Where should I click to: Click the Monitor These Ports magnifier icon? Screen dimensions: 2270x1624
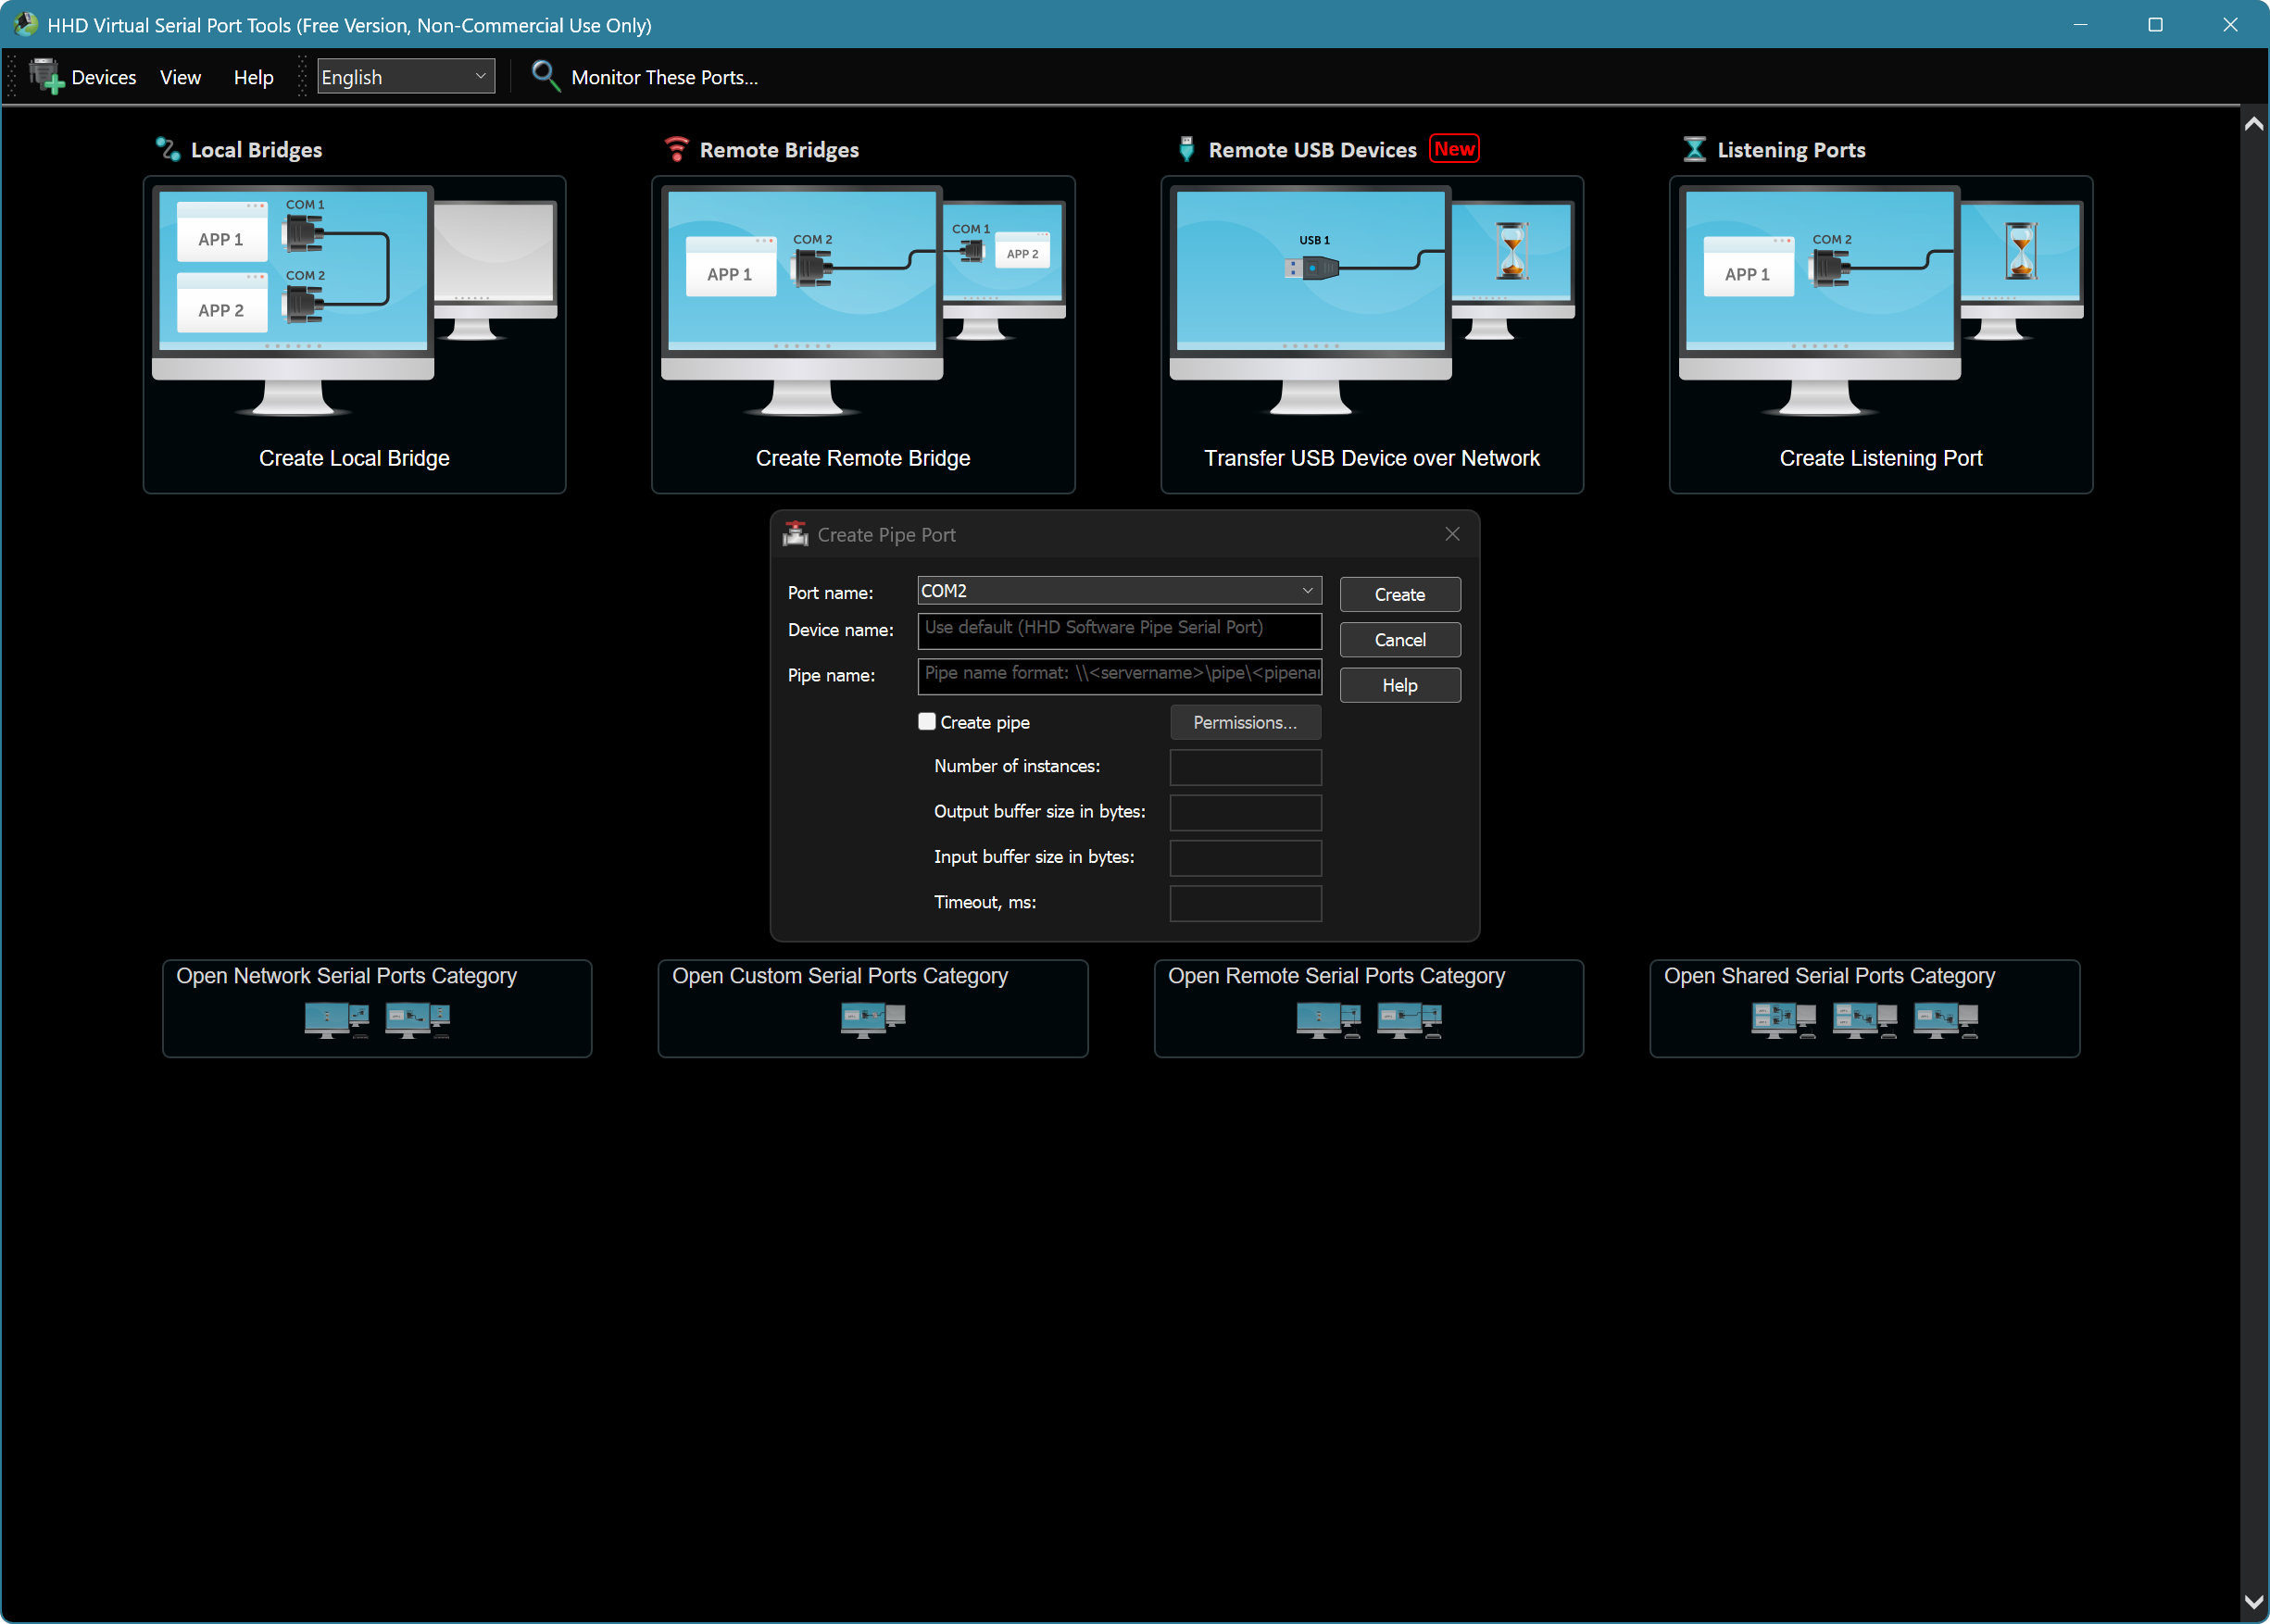tap(545, 76)
